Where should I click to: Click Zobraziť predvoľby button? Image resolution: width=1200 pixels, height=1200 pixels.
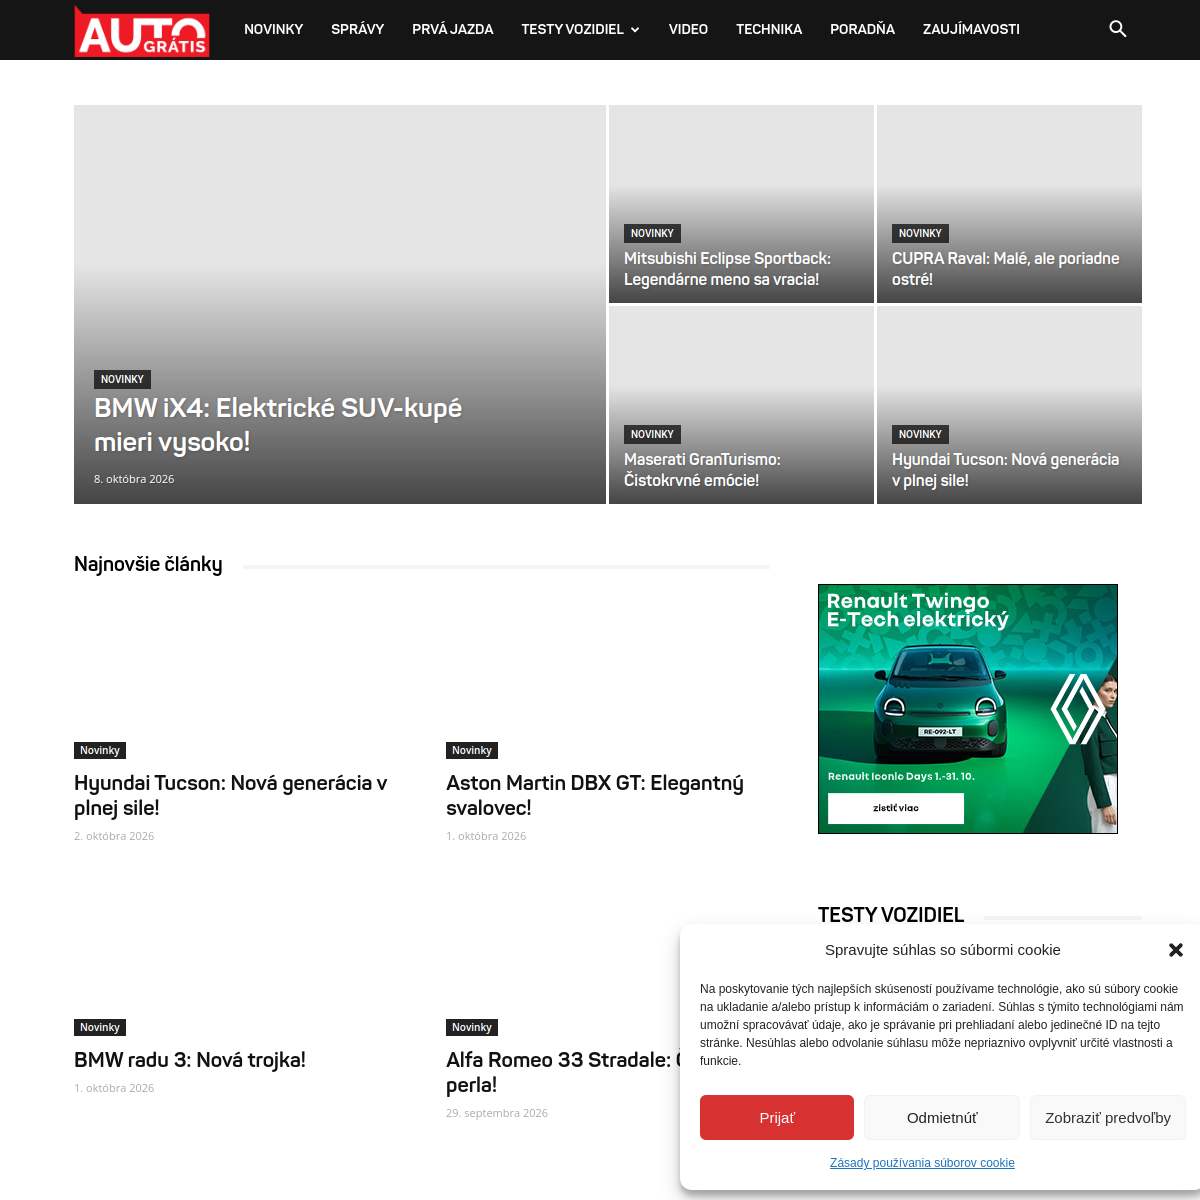pyautogui.click(x=1108, y=1117)
